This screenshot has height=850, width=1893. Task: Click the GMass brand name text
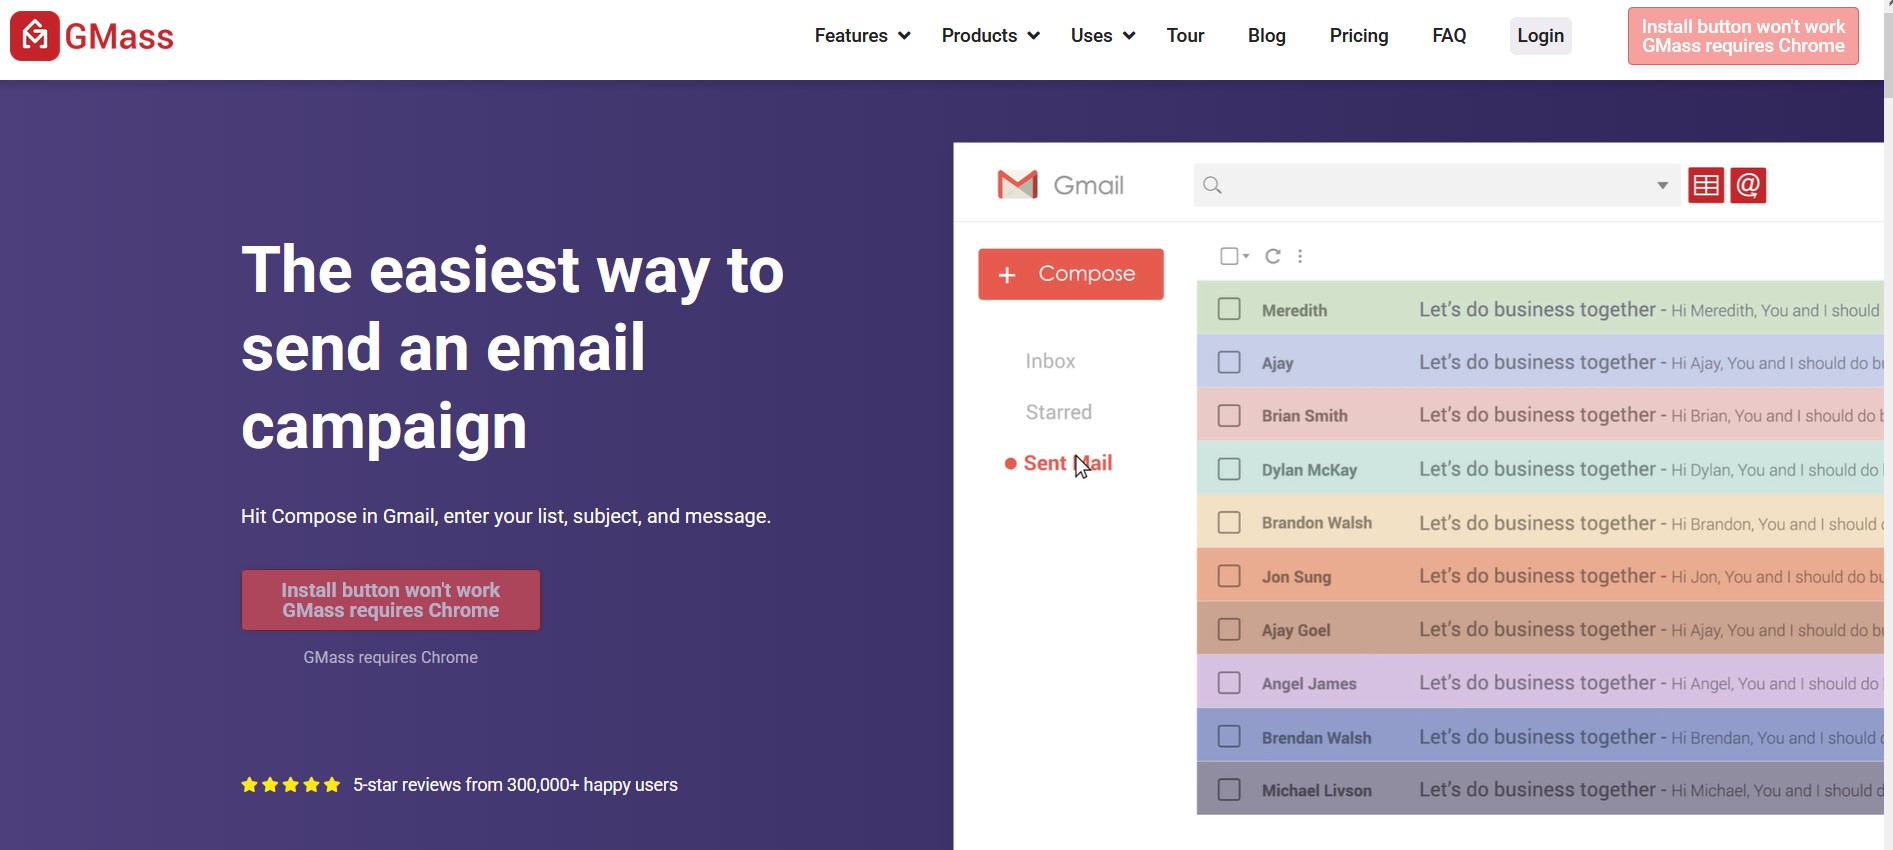tap(119, 37)
